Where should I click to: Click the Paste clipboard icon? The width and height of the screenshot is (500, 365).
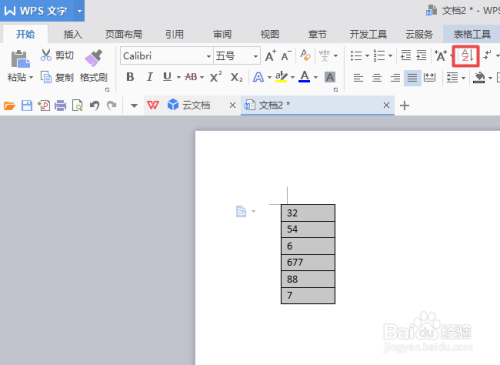point(20,59)
